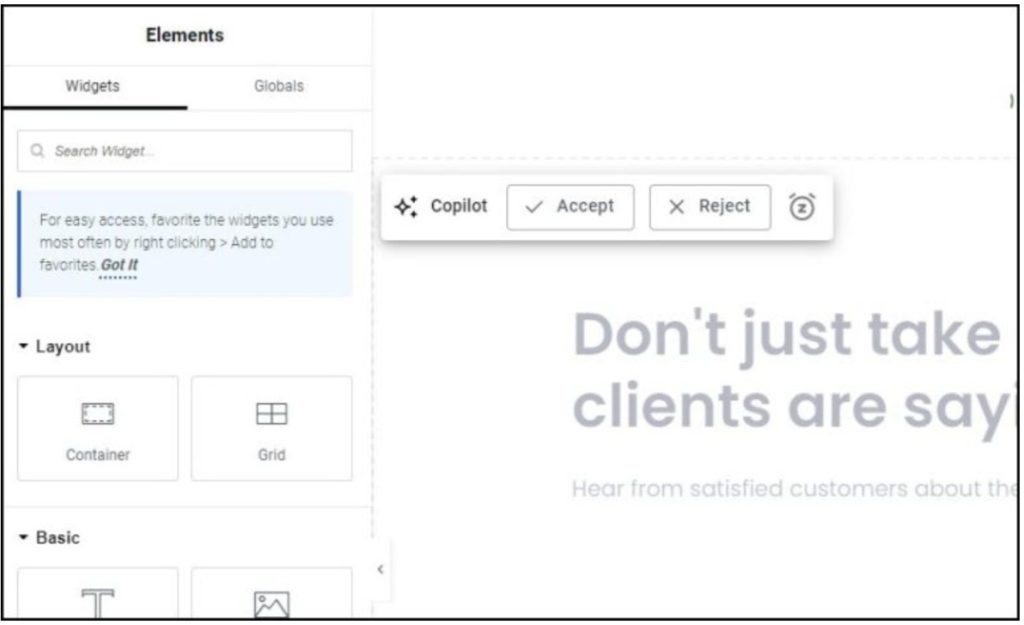
Task: Add the Container widget
Action: [x=98, y=428]
